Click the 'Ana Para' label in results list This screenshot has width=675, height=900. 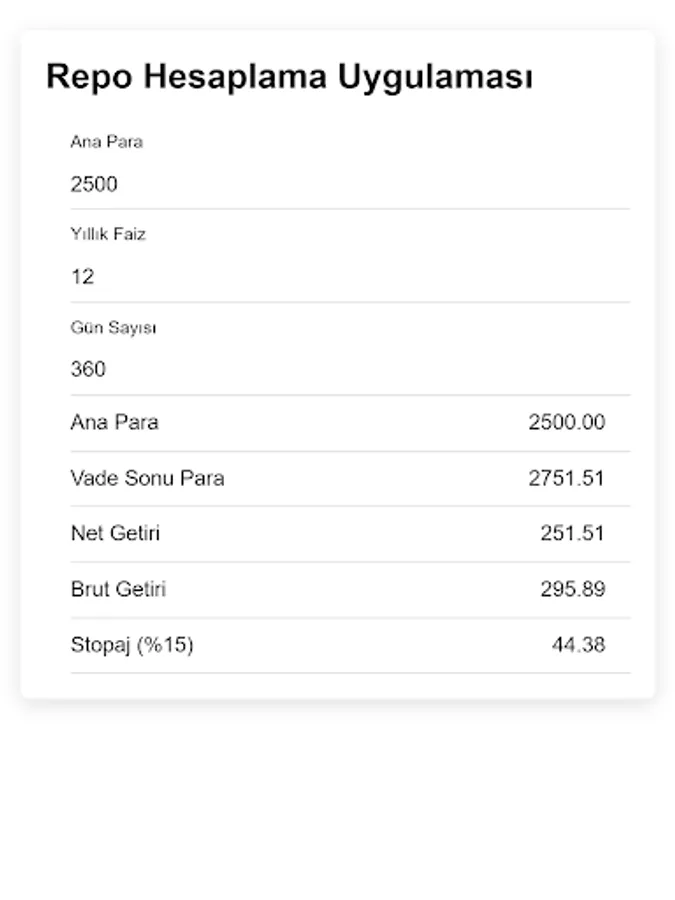[x=114, y=422]
